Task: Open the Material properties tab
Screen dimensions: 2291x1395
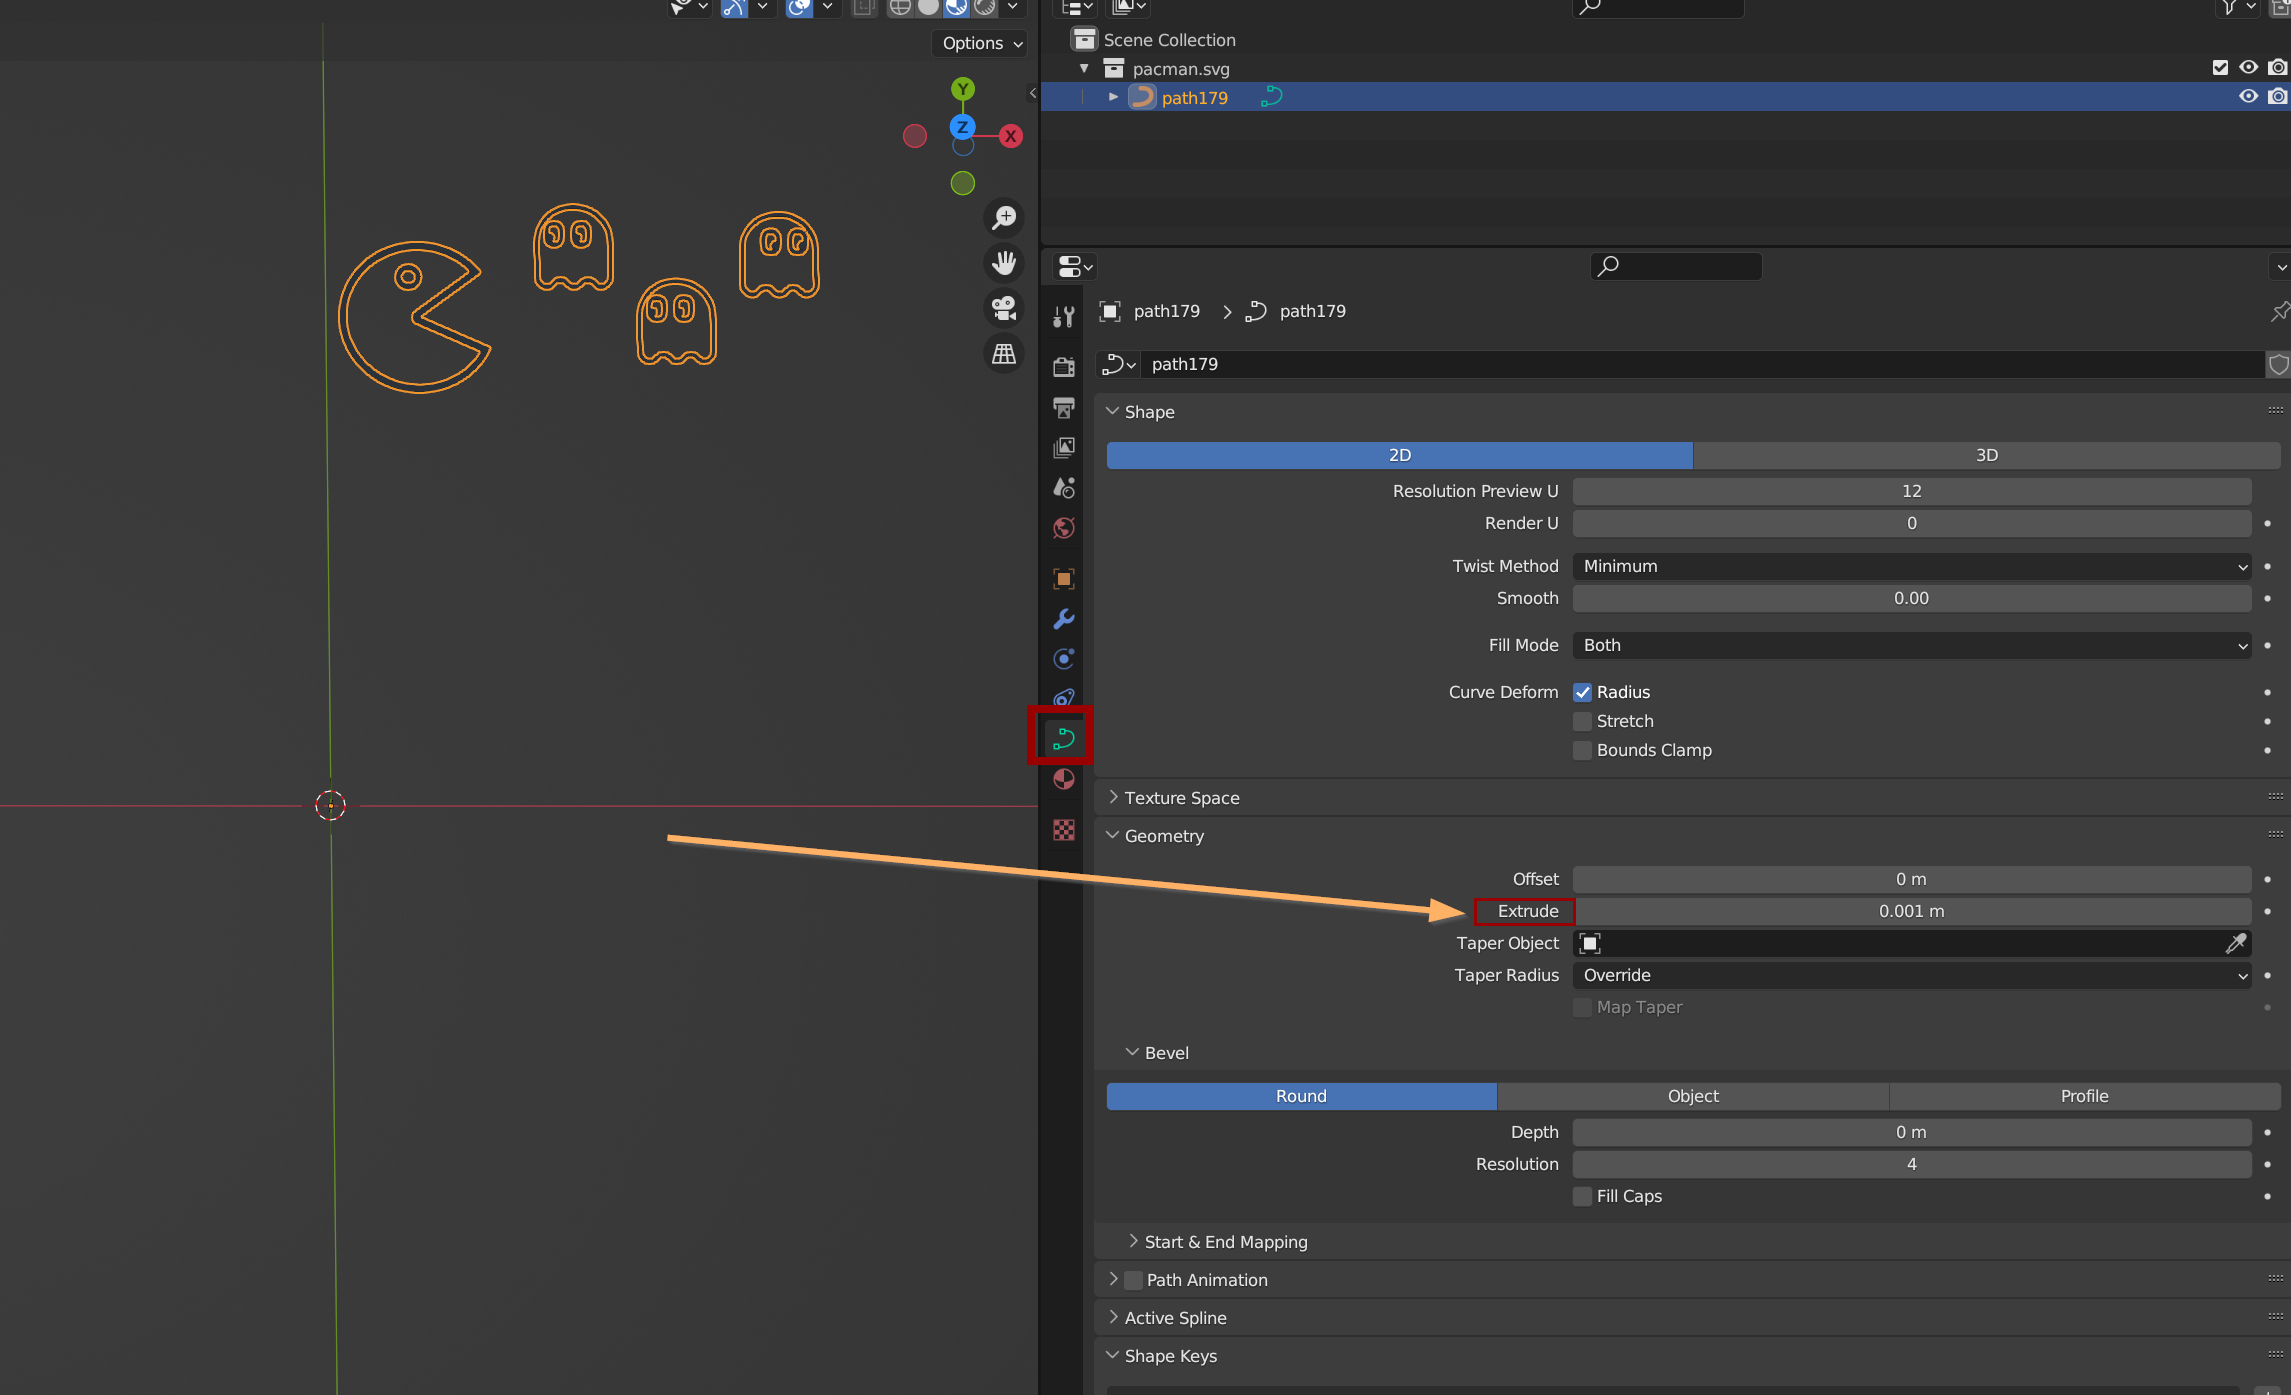Action: (1063, 780)
